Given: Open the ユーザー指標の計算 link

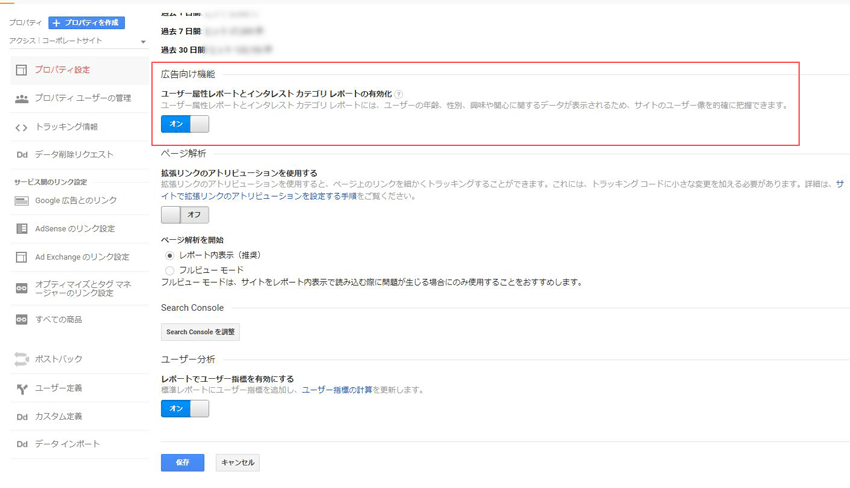Looking at the screenshot, I should (x=337, y=390).
